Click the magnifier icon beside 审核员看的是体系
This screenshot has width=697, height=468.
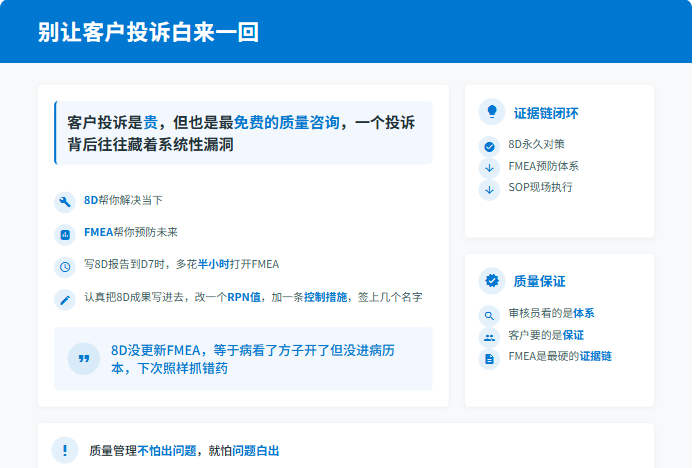(x=489, y=315)
